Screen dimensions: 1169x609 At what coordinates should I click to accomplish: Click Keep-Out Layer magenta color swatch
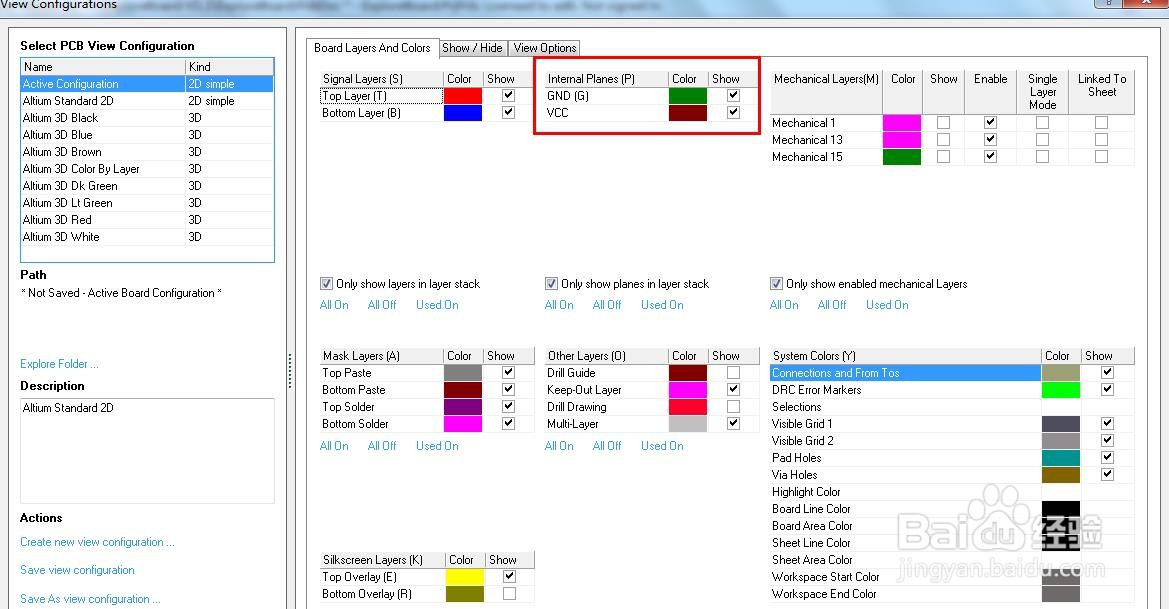tap(687, 390)
